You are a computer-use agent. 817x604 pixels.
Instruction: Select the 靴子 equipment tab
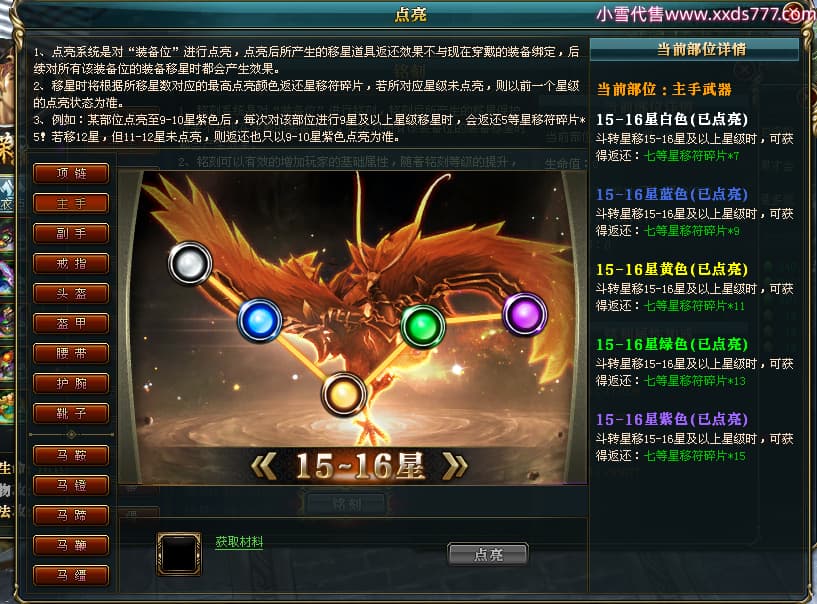click(x=71, y=413)
